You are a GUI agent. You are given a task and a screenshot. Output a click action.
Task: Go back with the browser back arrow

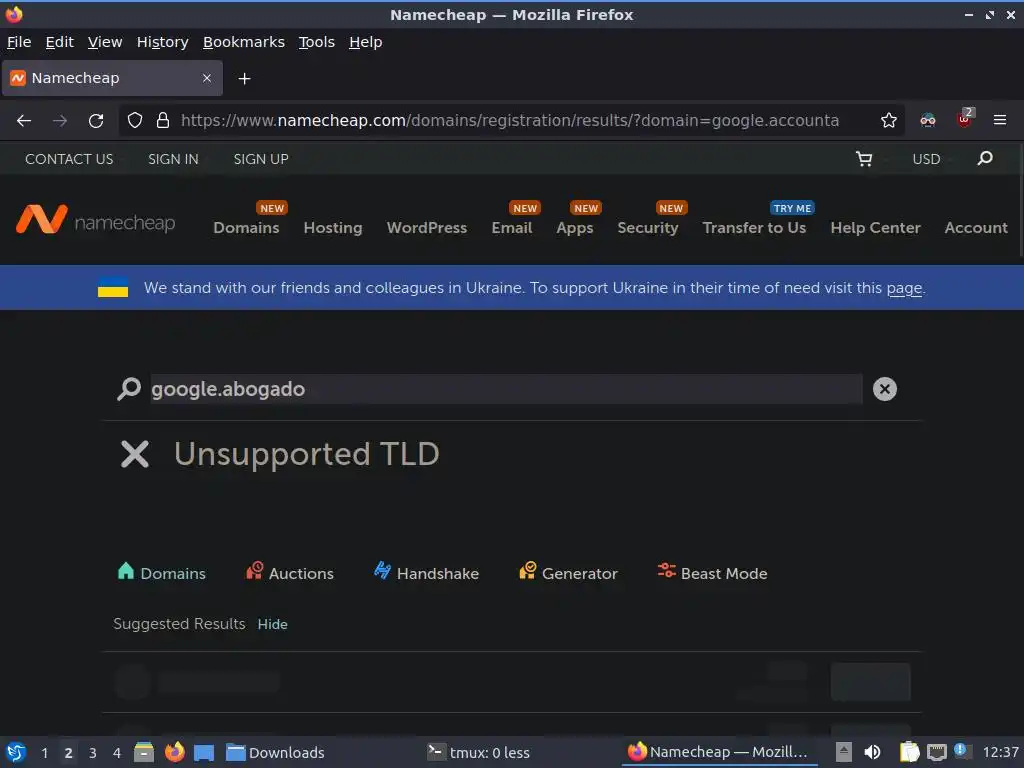click(24, 120)
